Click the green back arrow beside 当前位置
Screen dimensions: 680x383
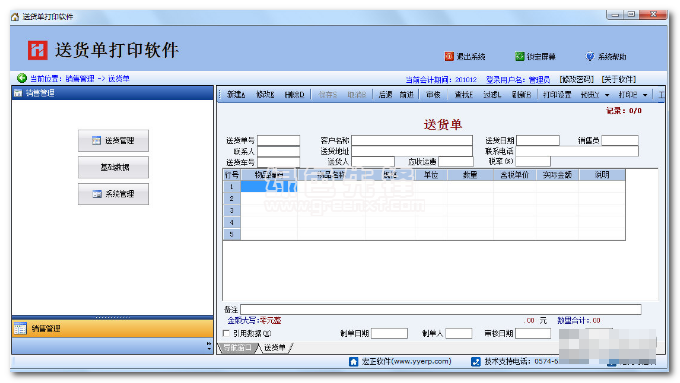point(22,78)
